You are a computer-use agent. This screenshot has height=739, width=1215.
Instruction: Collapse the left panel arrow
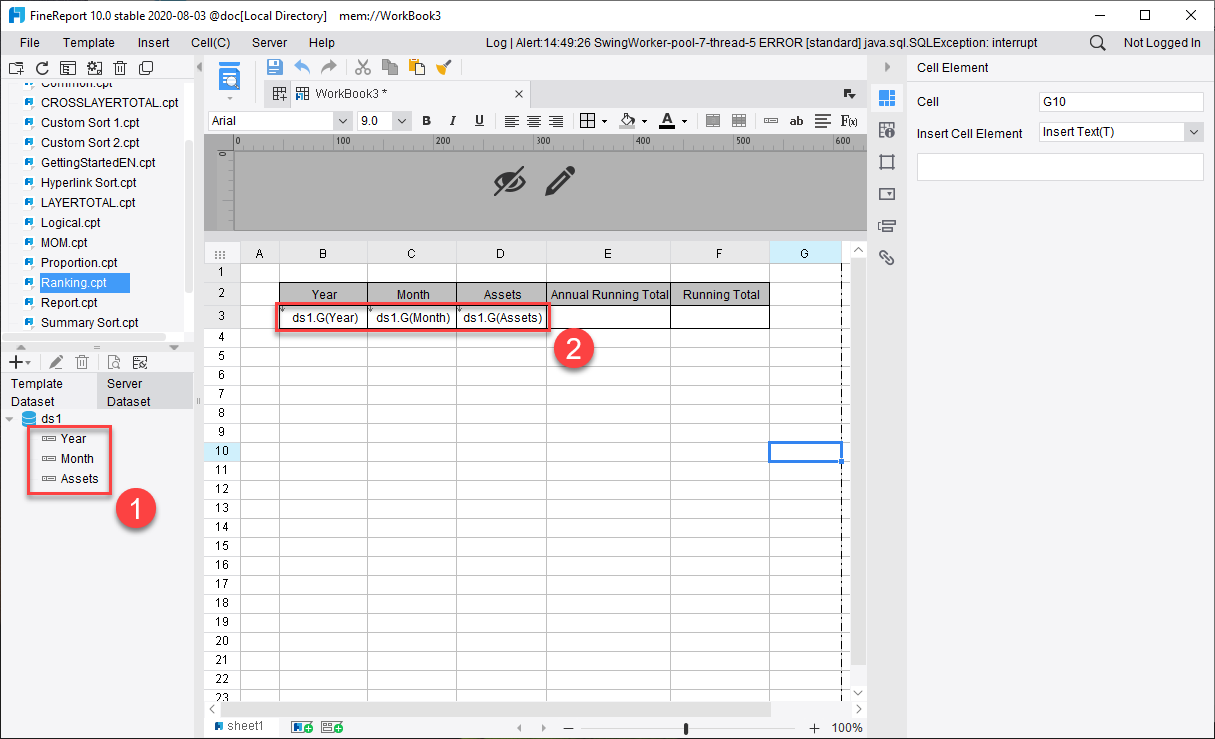(198, 67)
